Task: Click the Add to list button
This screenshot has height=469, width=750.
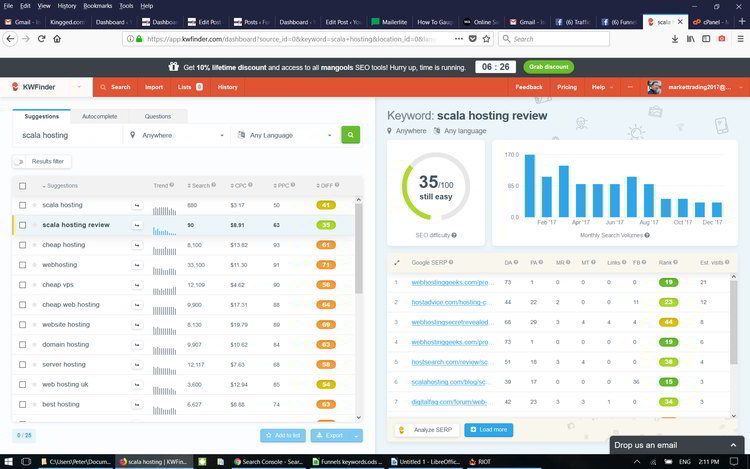Action: pyautogui.click(x=283, y=436)
